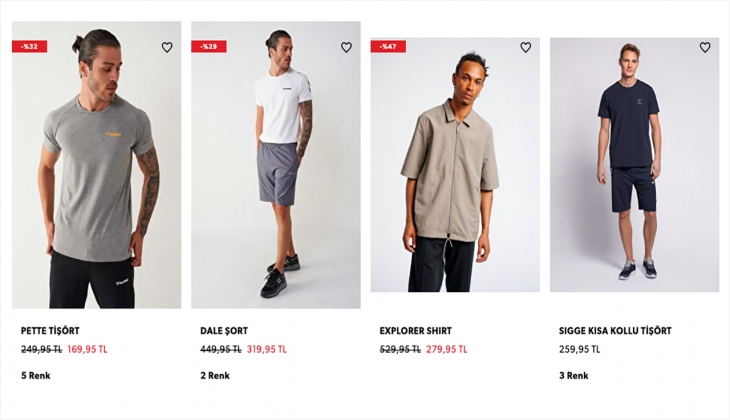Show the 2 Renk options for Dale Şort

pyautogui.click(x=215, y=375)
